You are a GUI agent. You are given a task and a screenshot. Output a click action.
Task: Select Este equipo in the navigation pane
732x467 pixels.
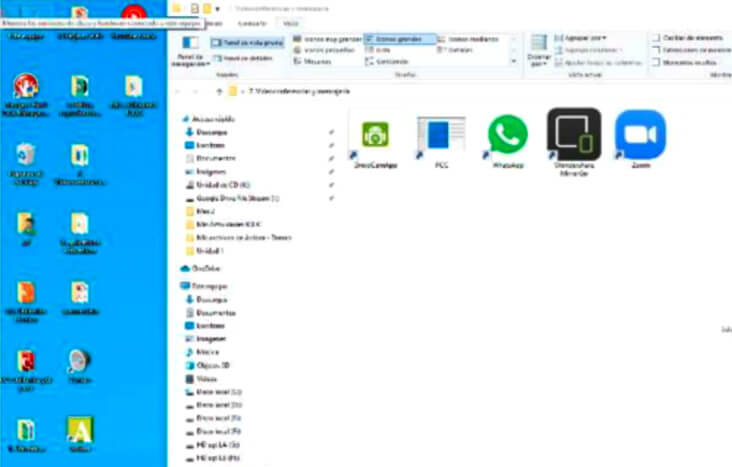click(204, 286)
